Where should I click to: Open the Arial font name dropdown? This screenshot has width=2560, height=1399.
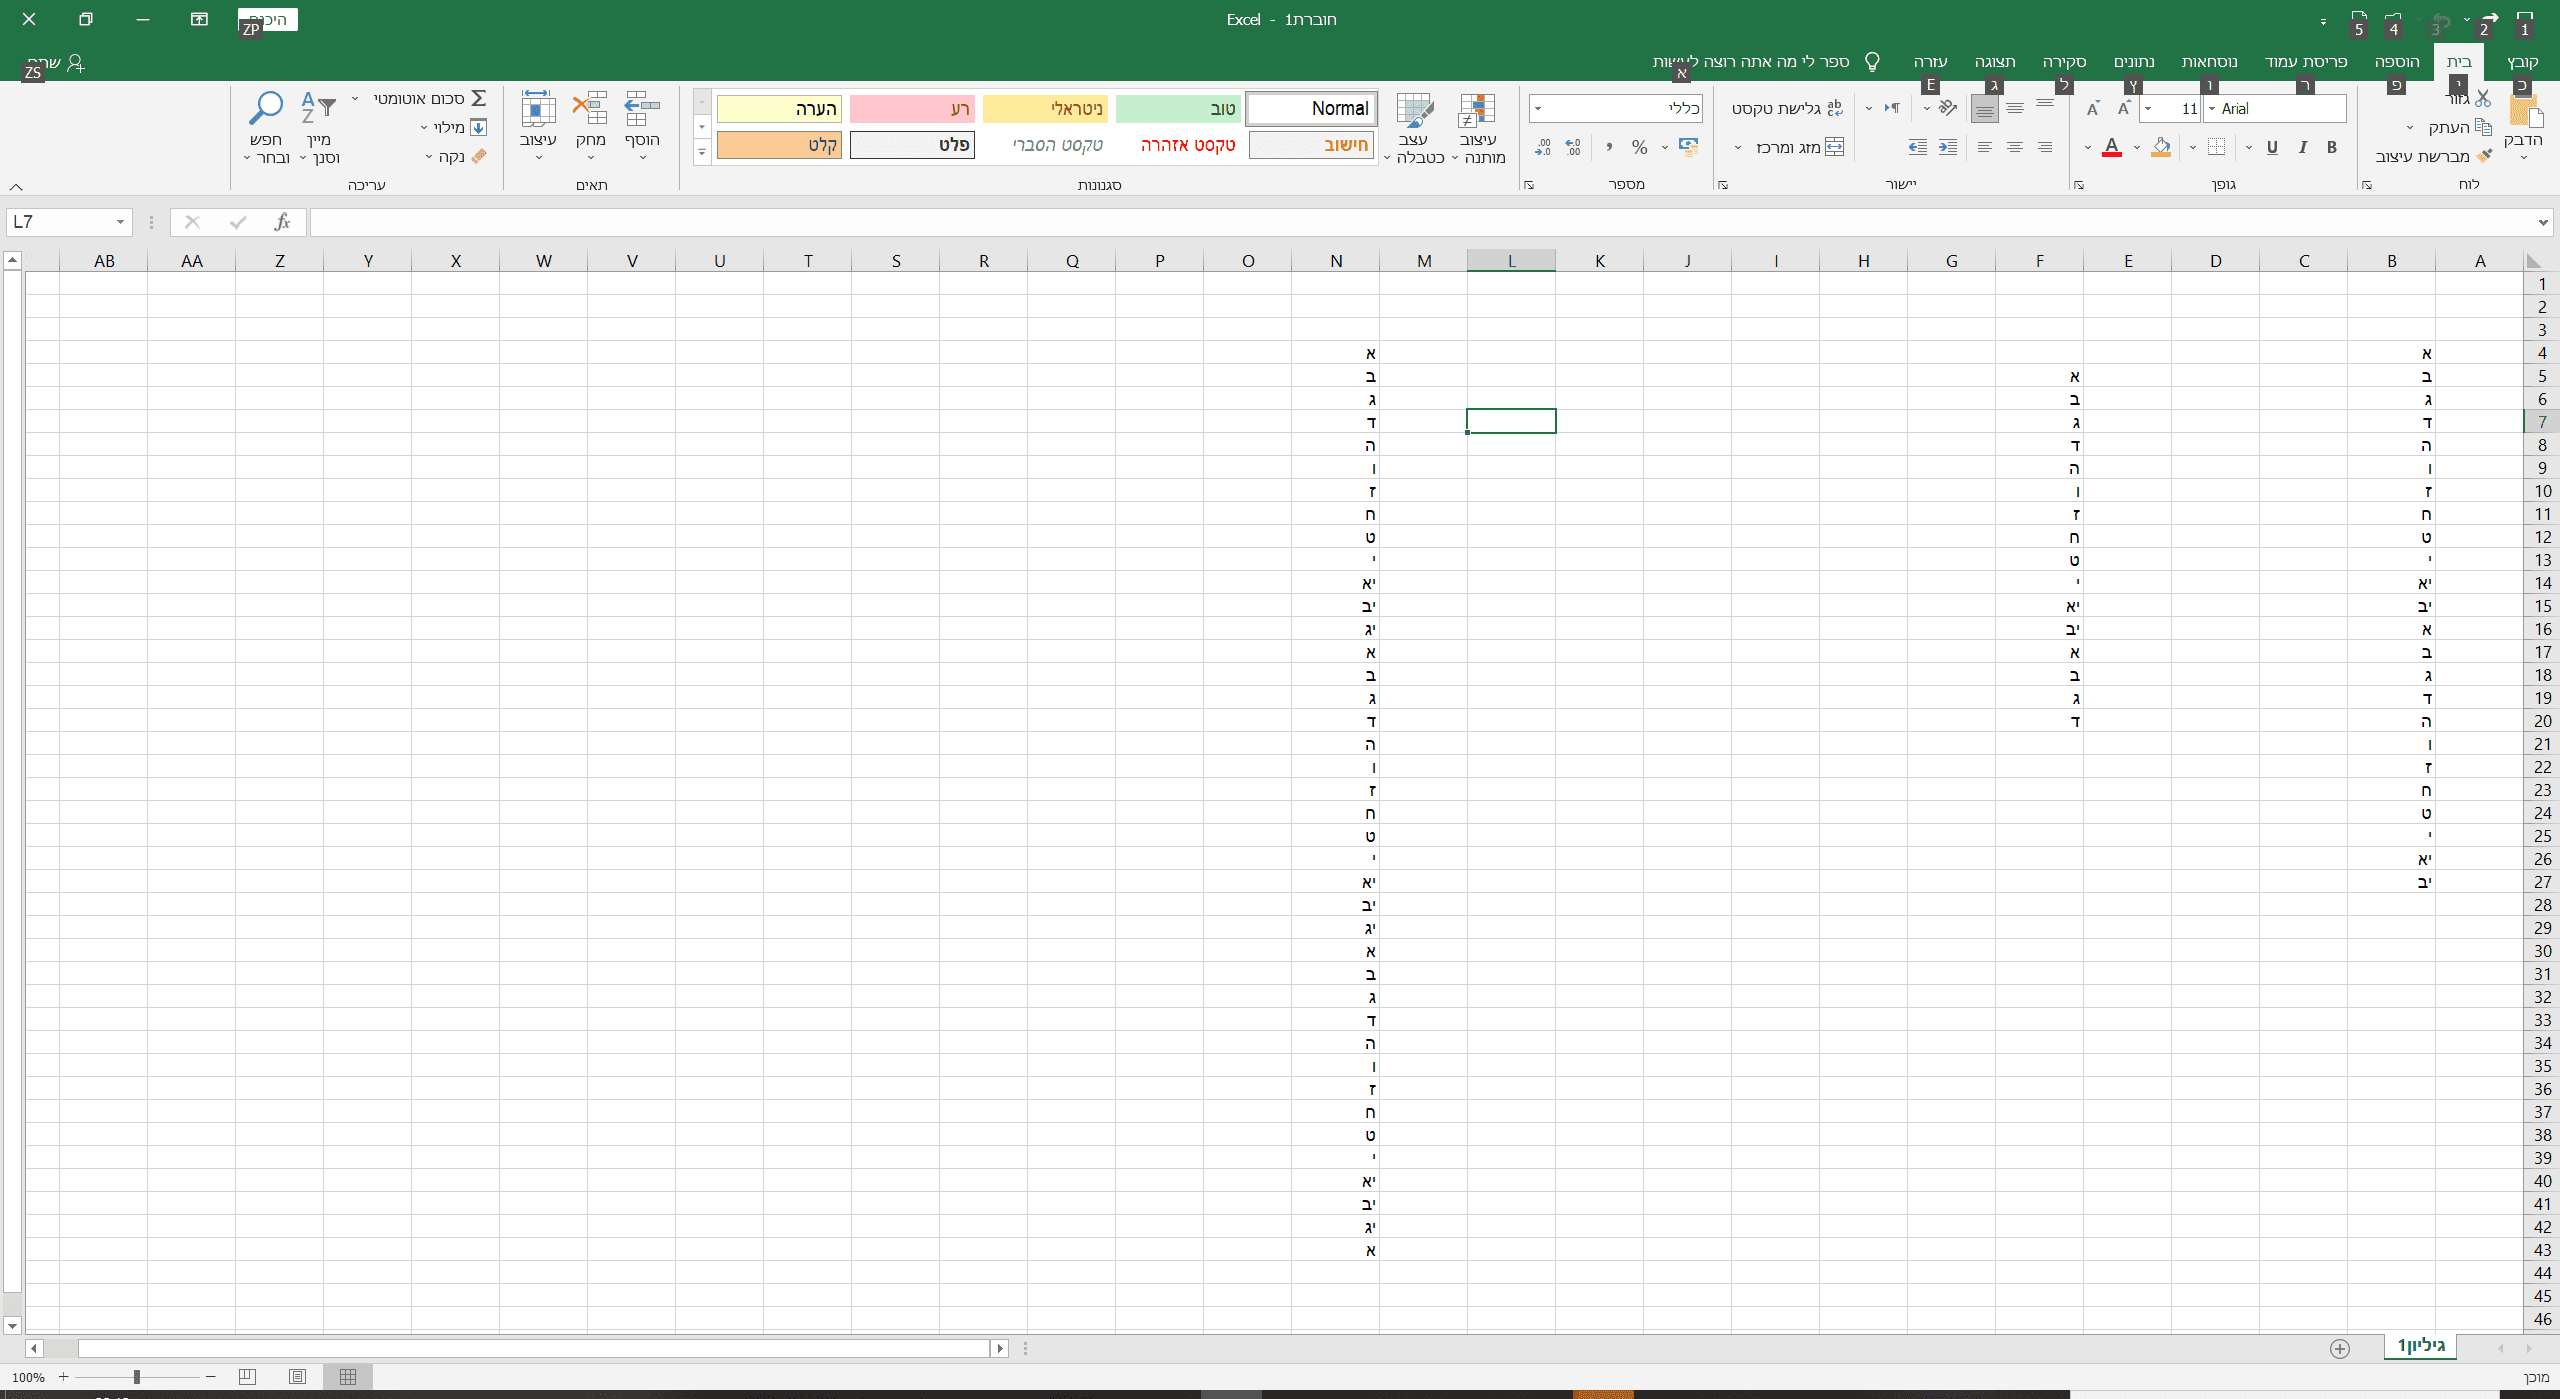point(2212,109)
